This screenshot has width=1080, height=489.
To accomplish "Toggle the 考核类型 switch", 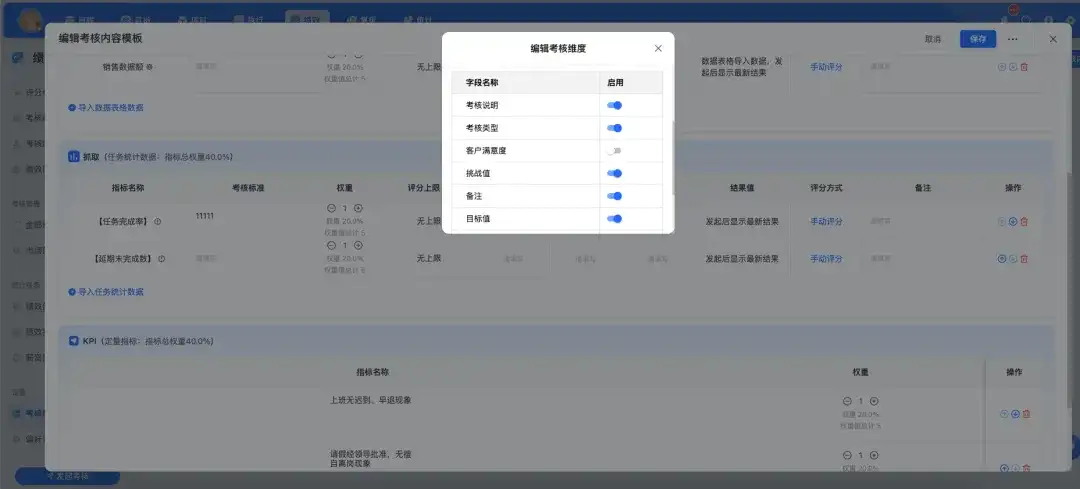I will tap(614, 128).
